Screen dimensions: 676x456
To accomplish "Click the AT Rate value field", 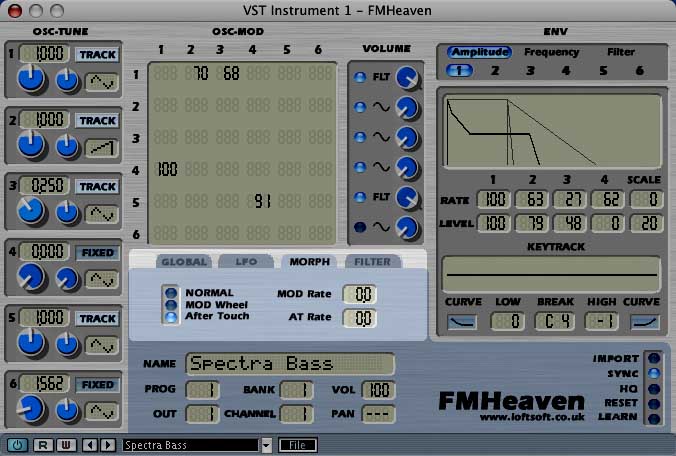I will [x=360, y=318].
